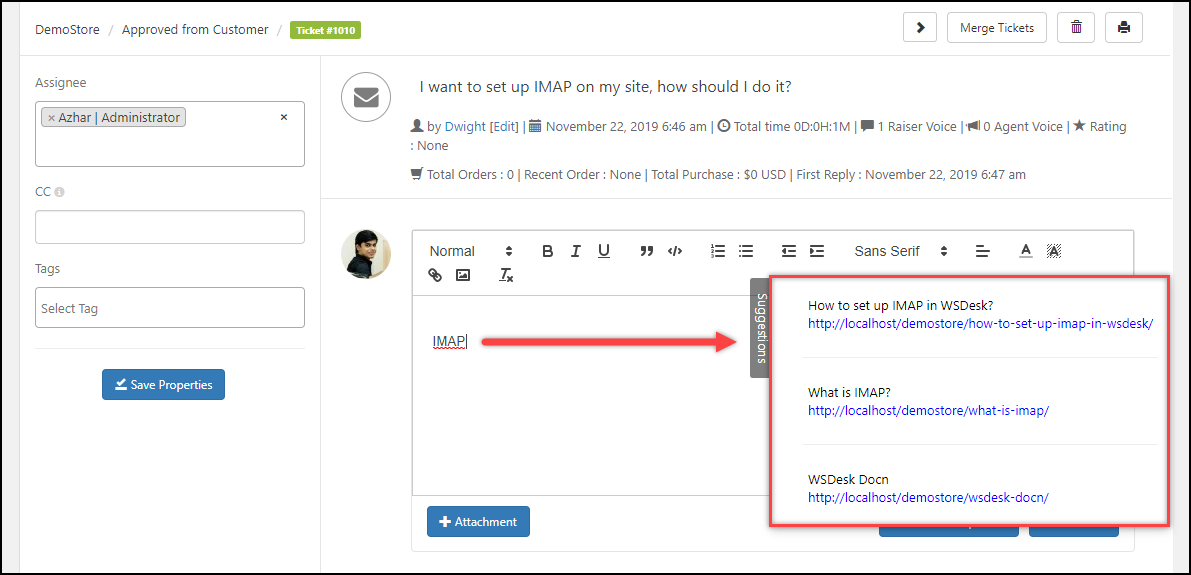Open the DemoStore breadcrumb

tap(68, 30)
